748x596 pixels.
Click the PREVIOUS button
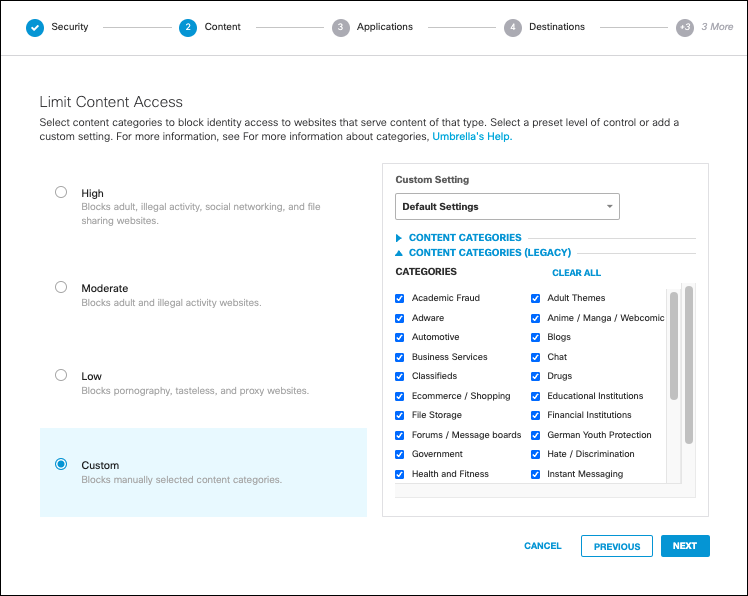616,546
